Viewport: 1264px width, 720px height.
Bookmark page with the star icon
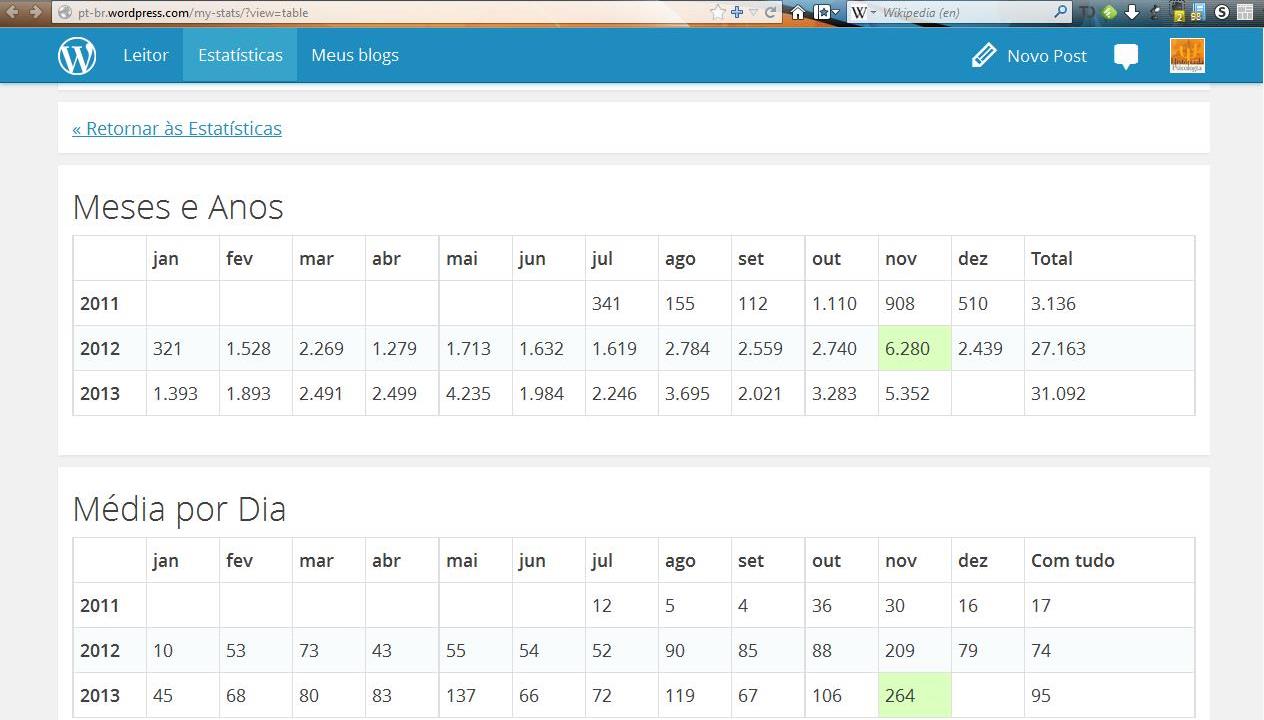[x=717, y=12]
